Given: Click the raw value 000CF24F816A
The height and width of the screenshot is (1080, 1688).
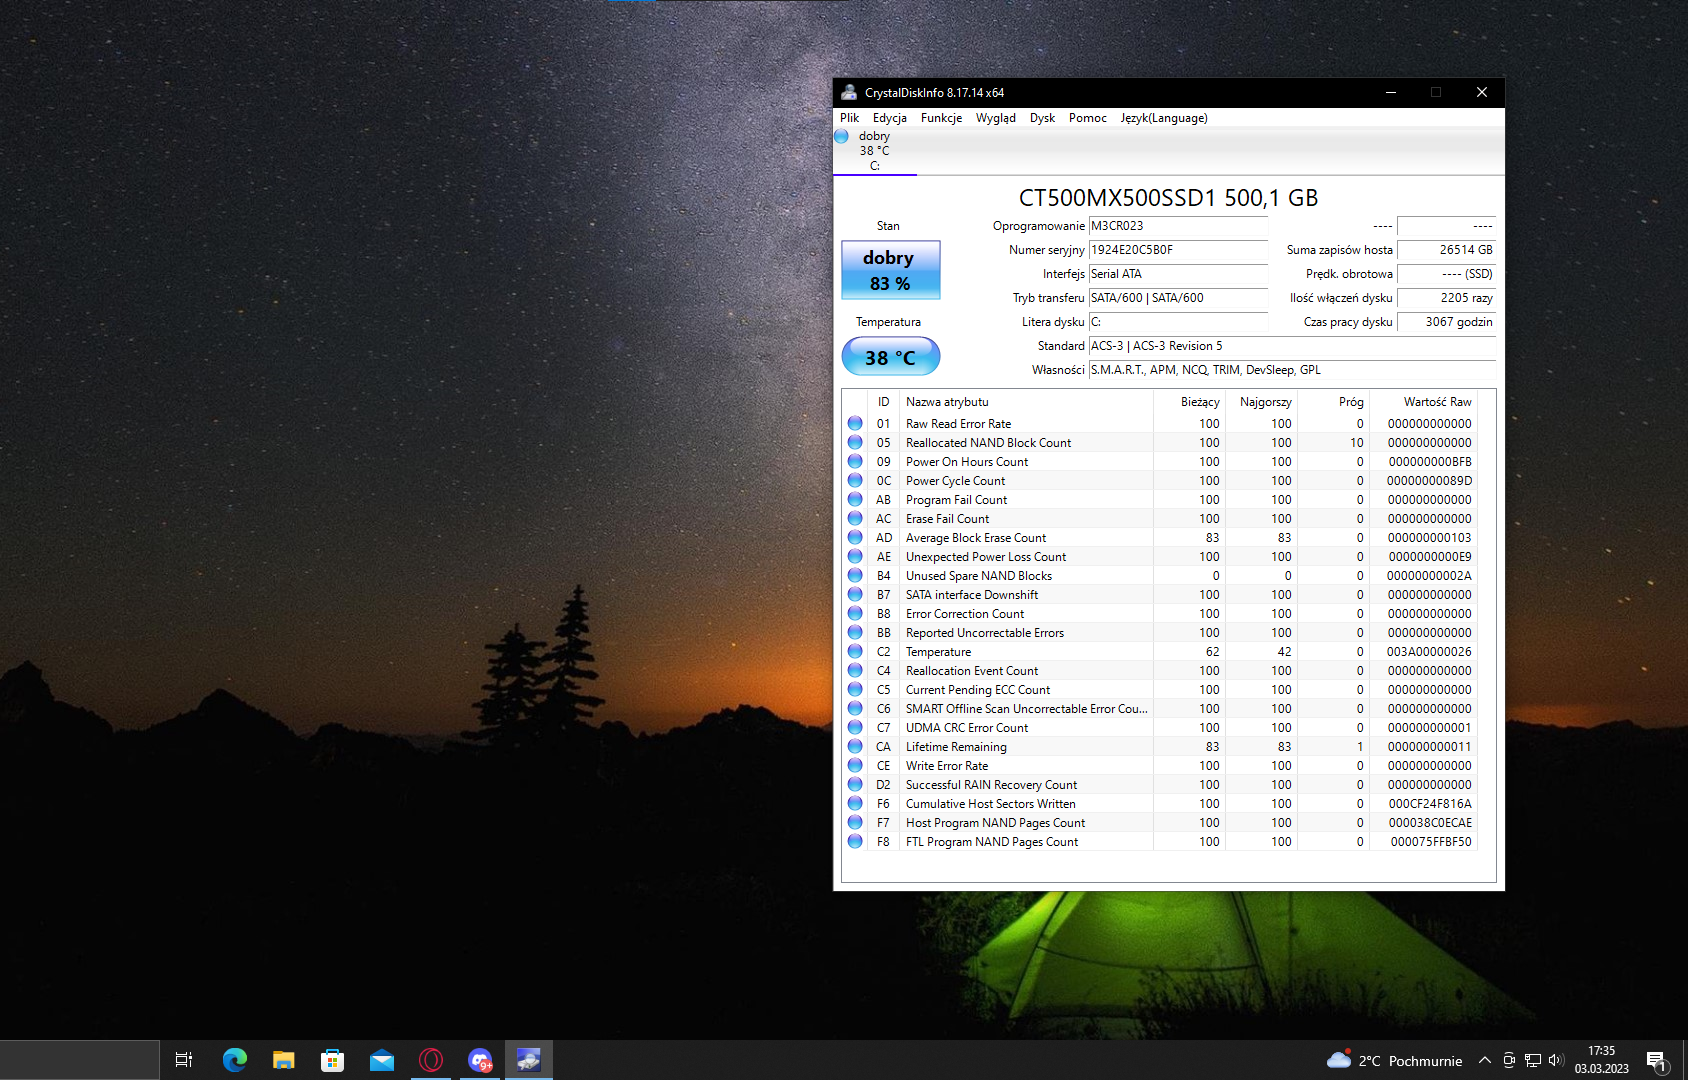Looking at the screenshot, I should point(1430,804).
